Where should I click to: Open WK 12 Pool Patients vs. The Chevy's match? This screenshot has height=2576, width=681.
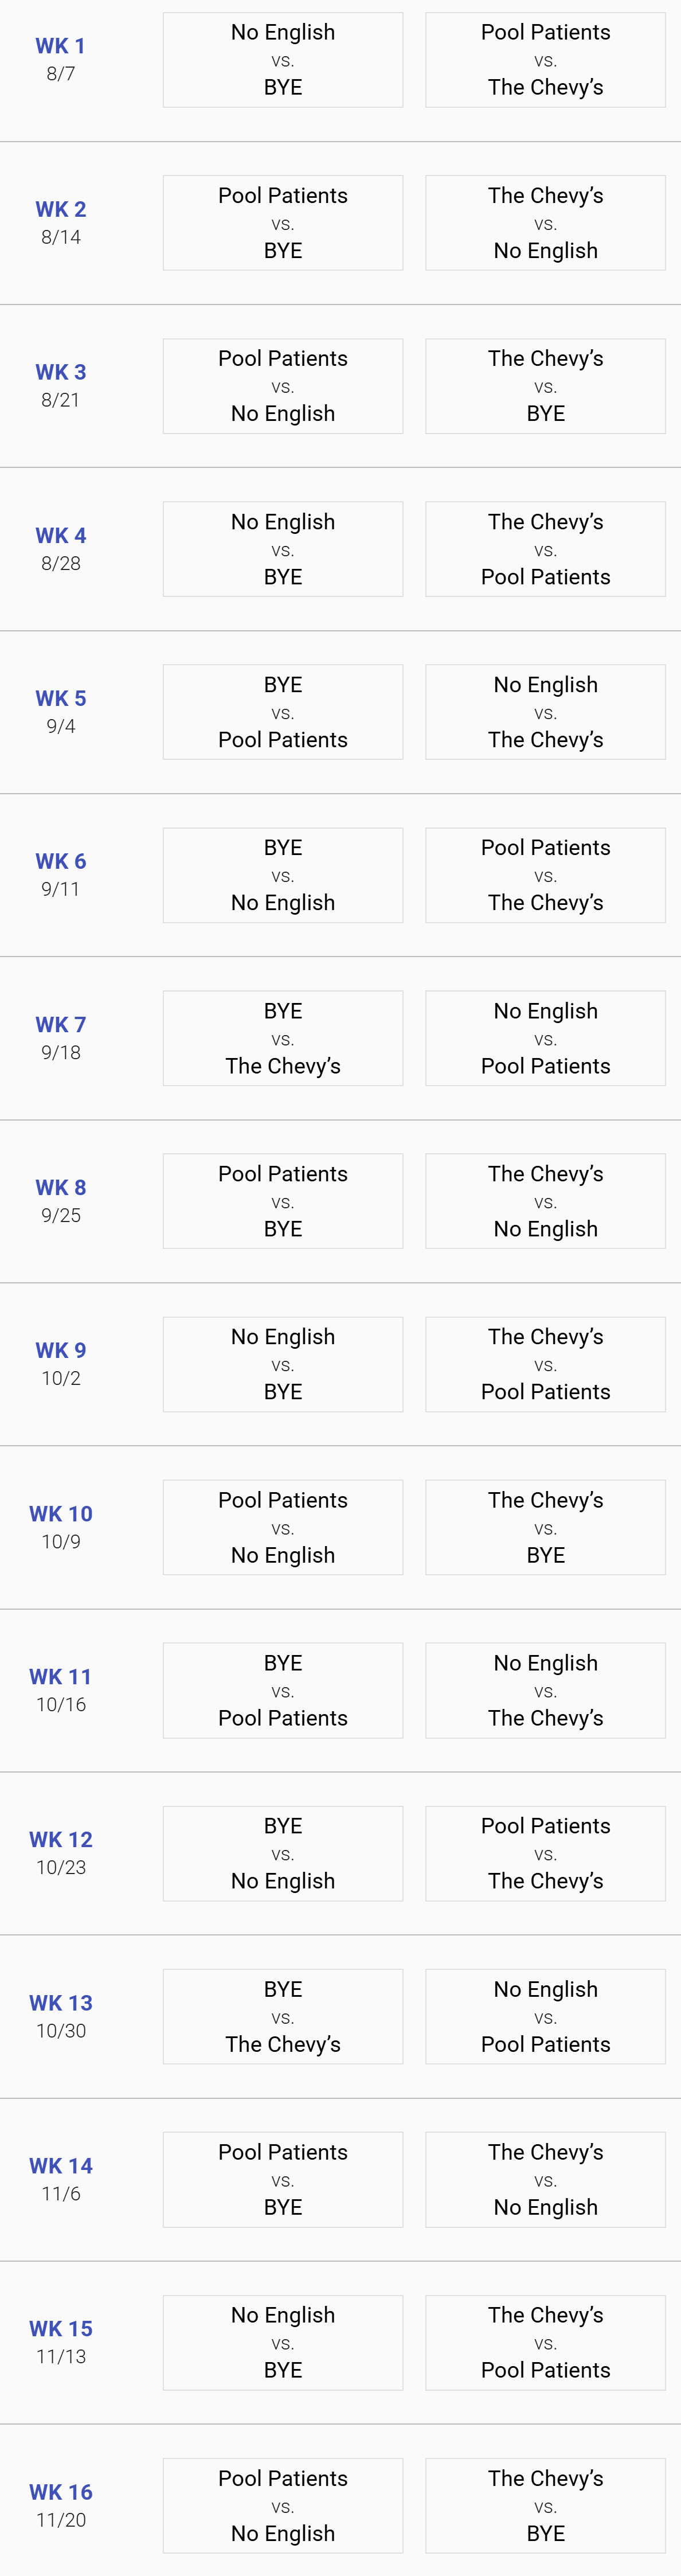tap(545, 1853)
